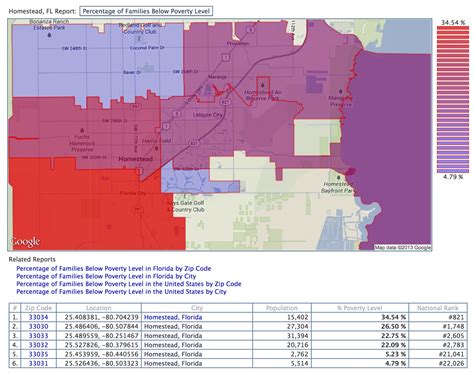Click population value 27,304
Image resolution: width=474 pixels, height=381 pixels.
[297, 326]
